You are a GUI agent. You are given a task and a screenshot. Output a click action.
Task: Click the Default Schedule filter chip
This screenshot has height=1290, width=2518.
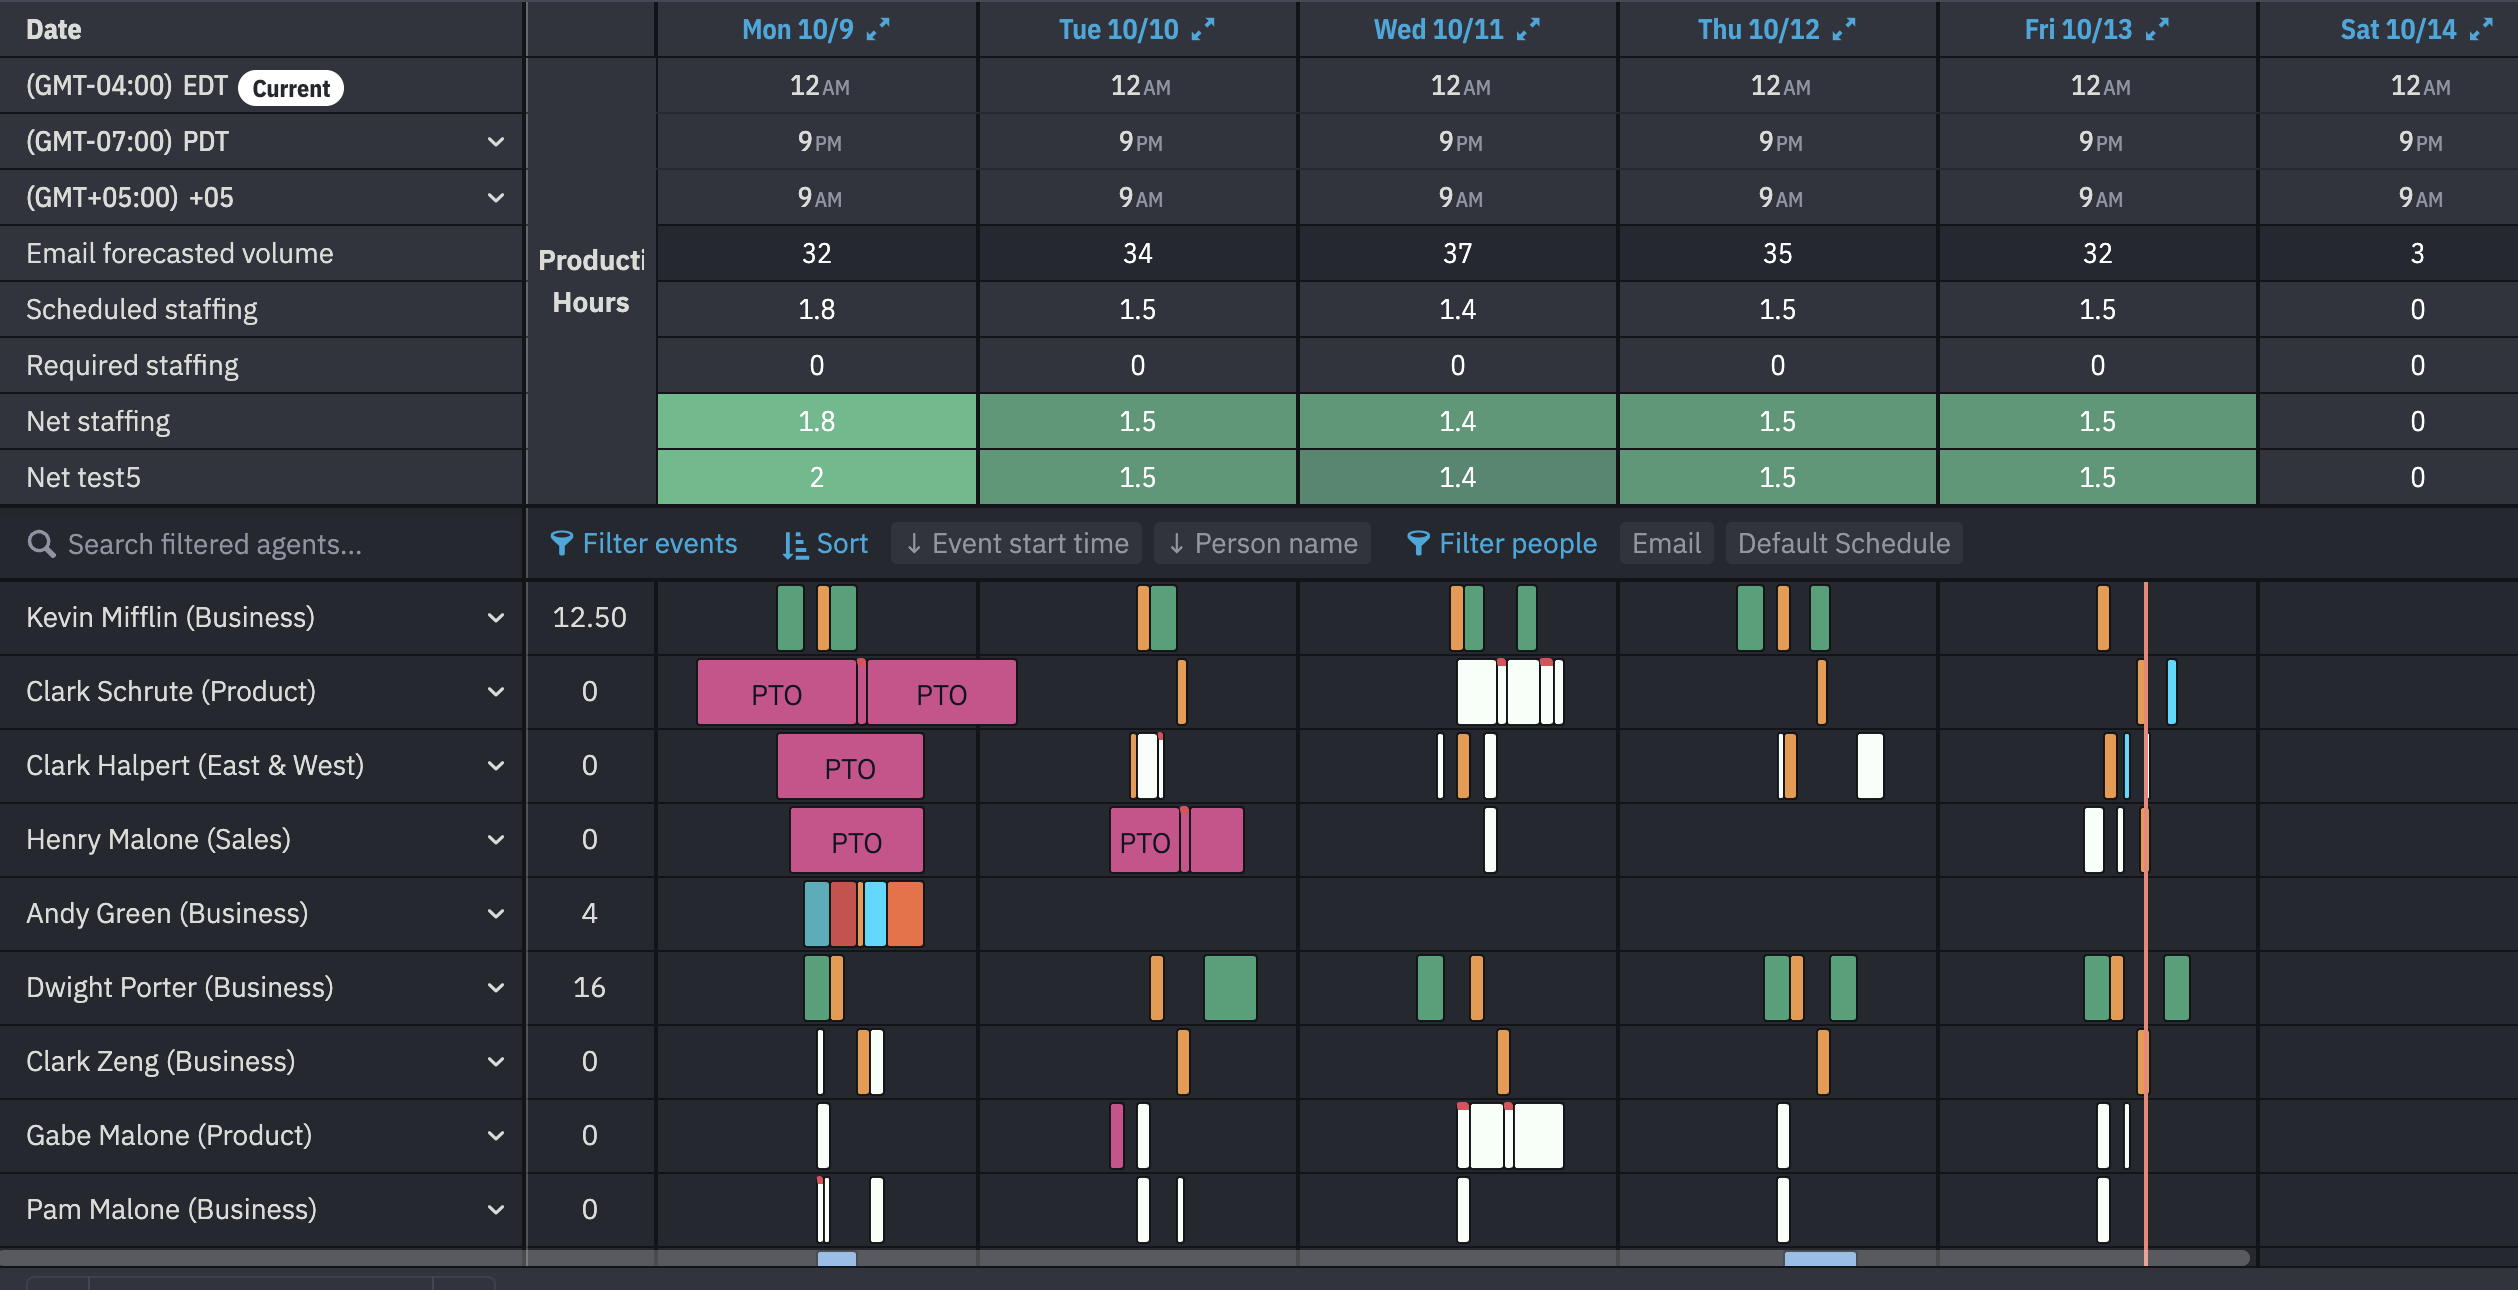click(1843, 543)
